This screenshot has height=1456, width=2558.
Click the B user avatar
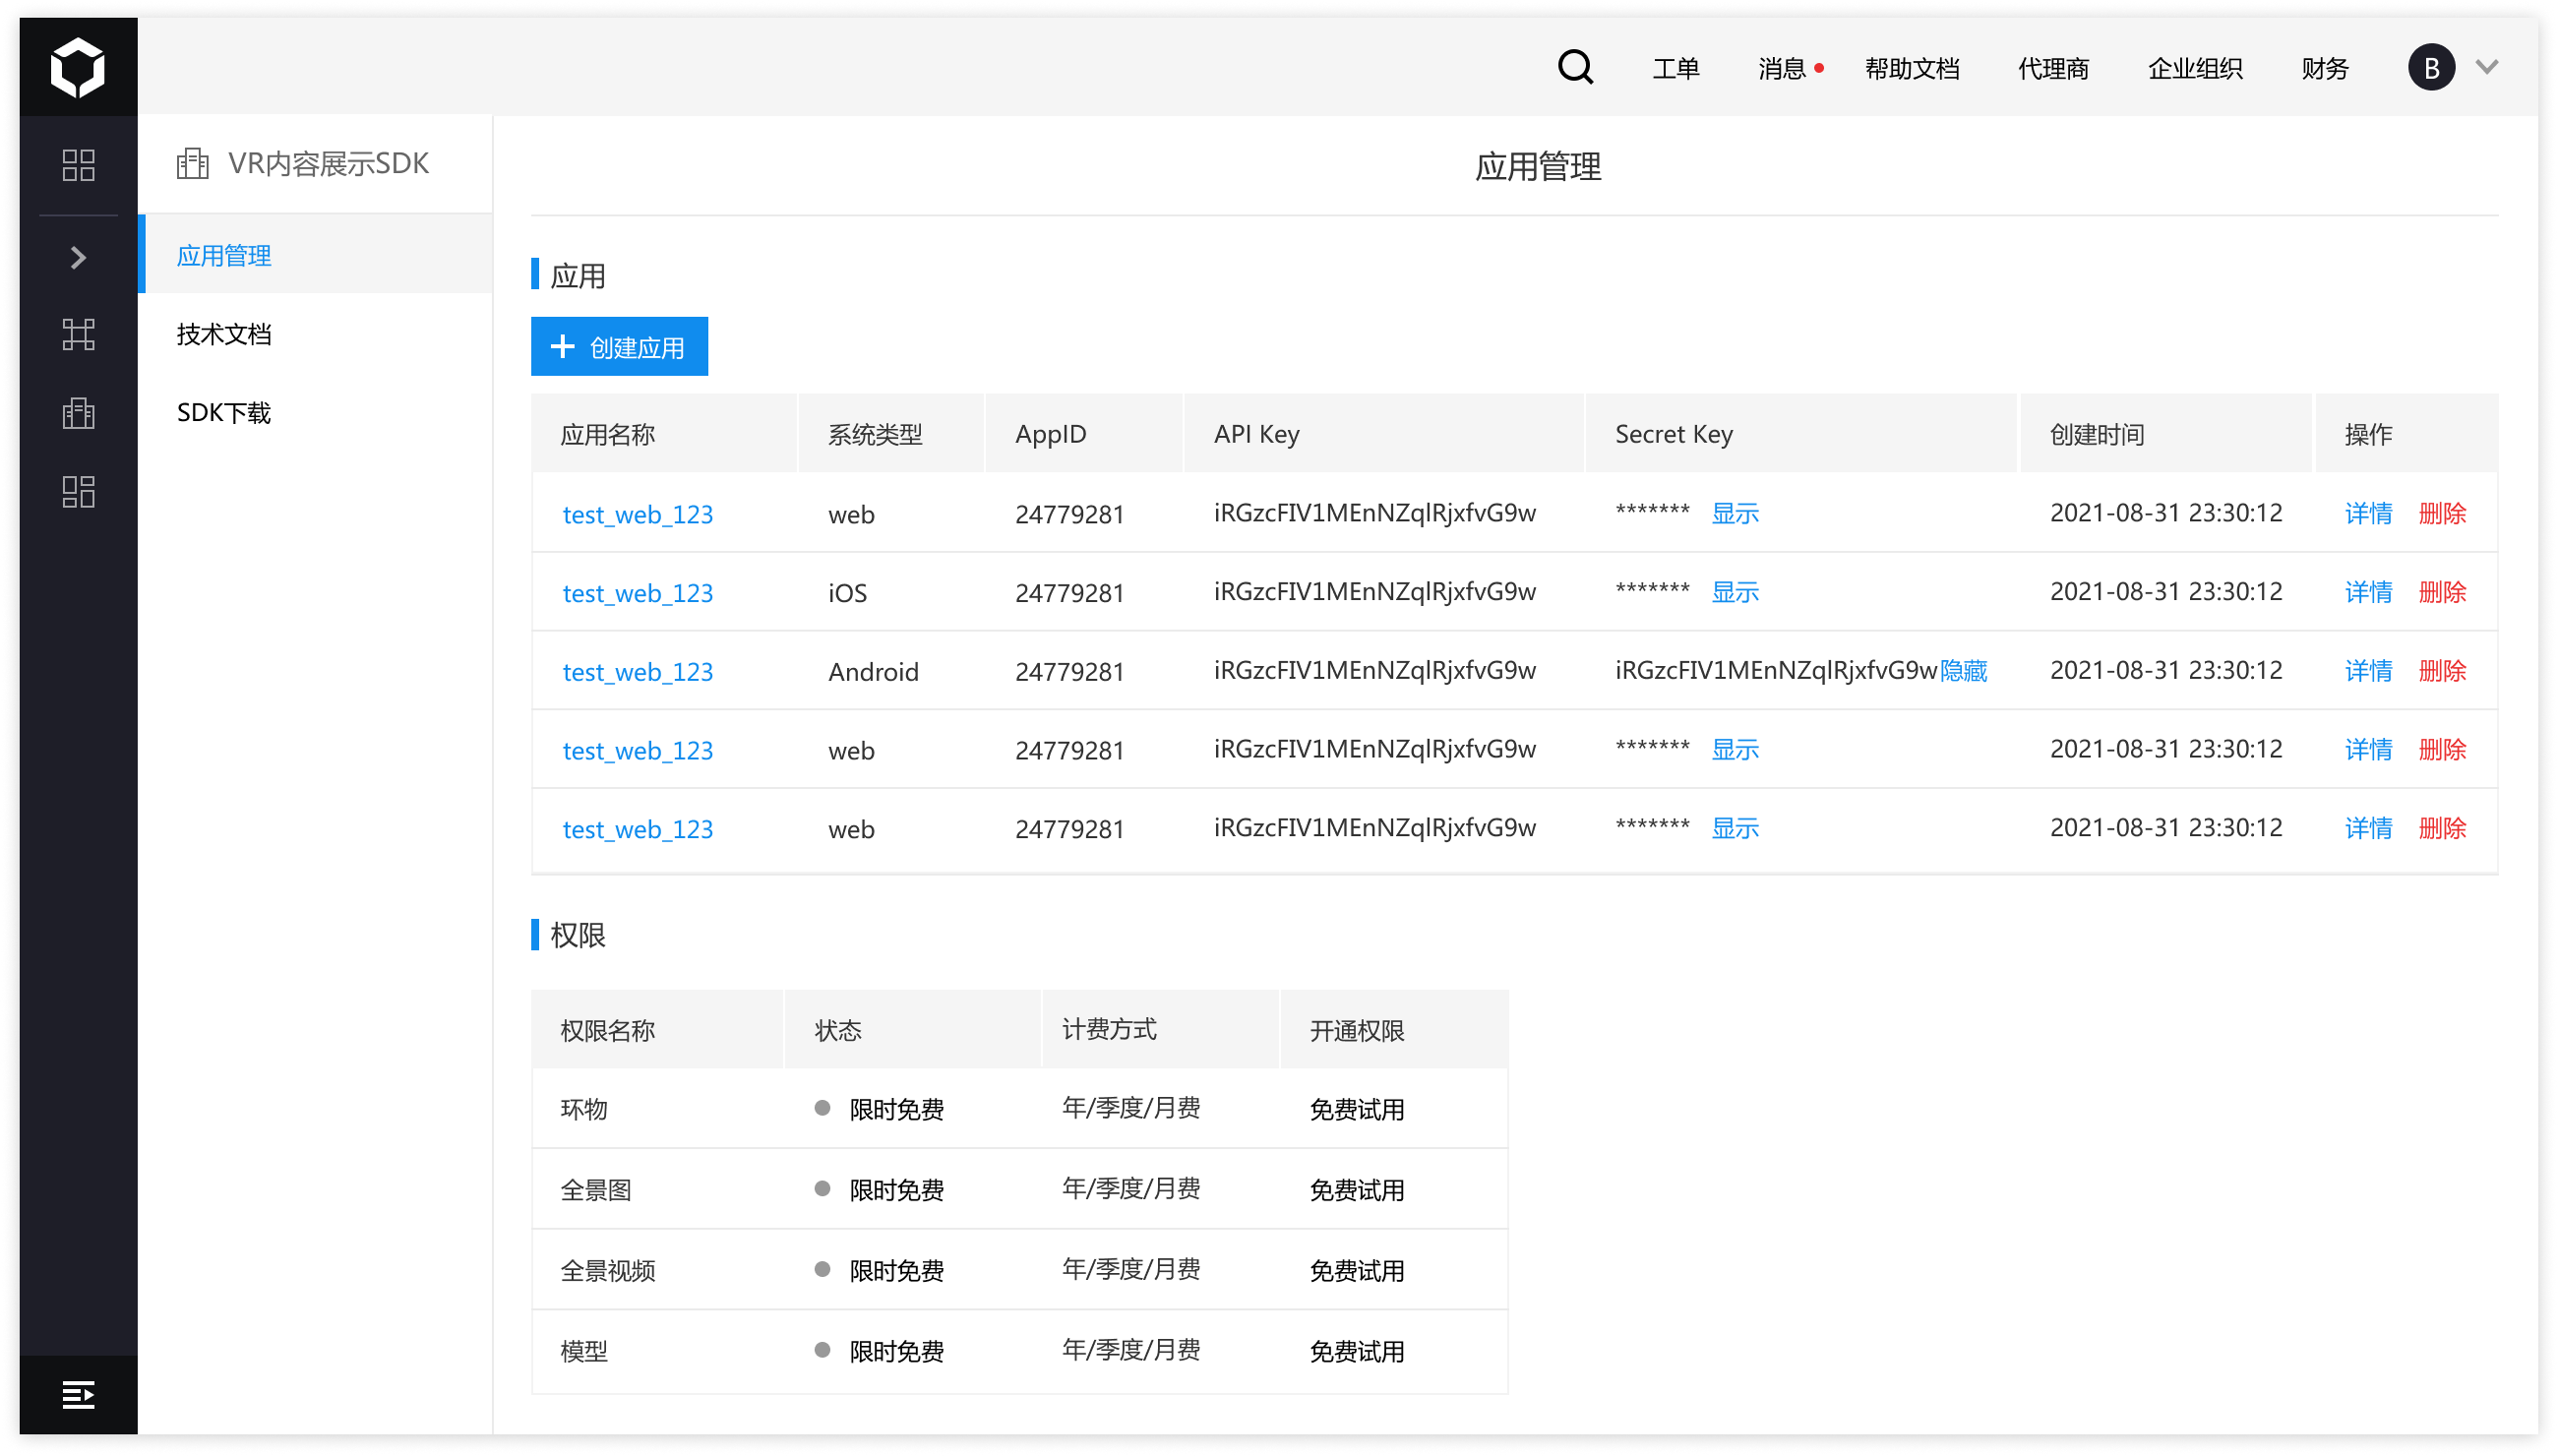pyautogui.click(x=2431, y=68)
